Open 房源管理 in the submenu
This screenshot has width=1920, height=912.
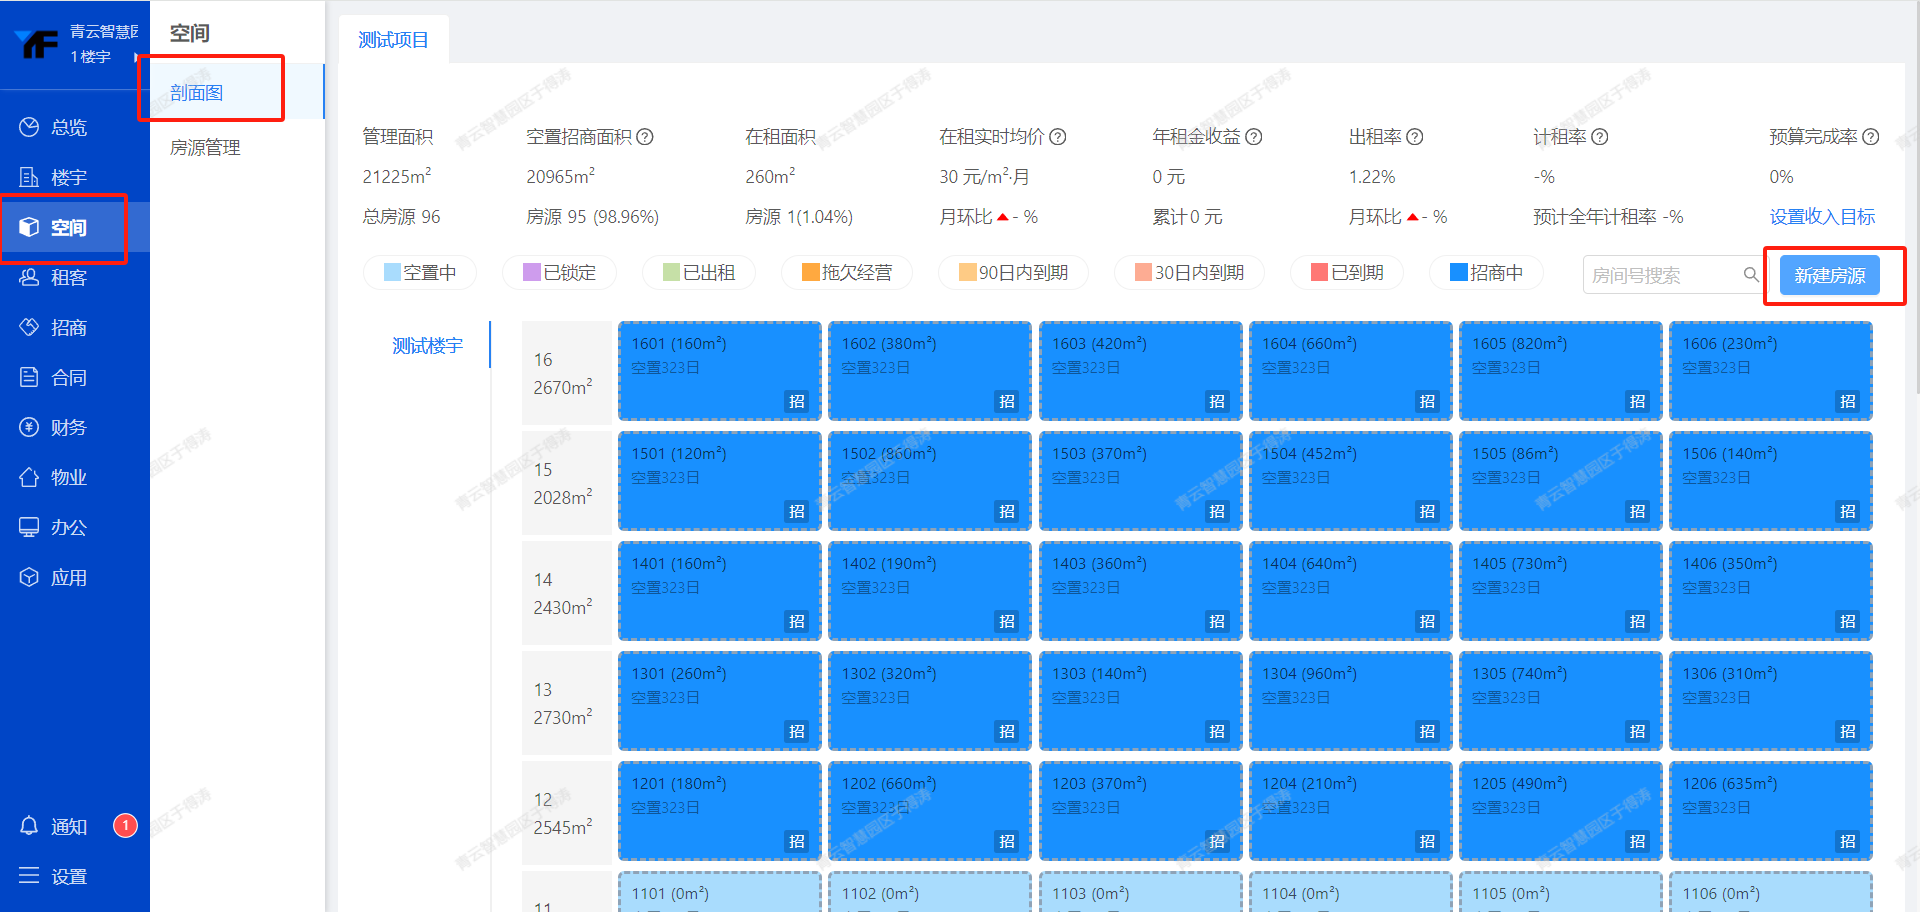(205, 148)
